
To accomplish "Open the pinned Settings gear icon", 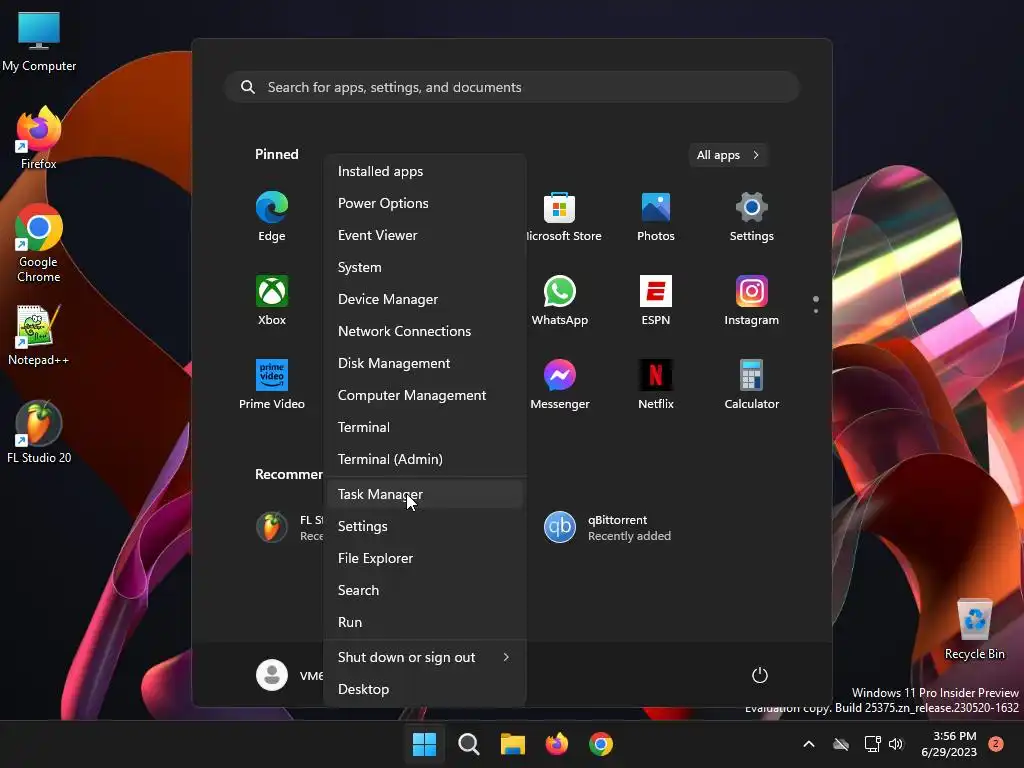I will coord(752,216).
